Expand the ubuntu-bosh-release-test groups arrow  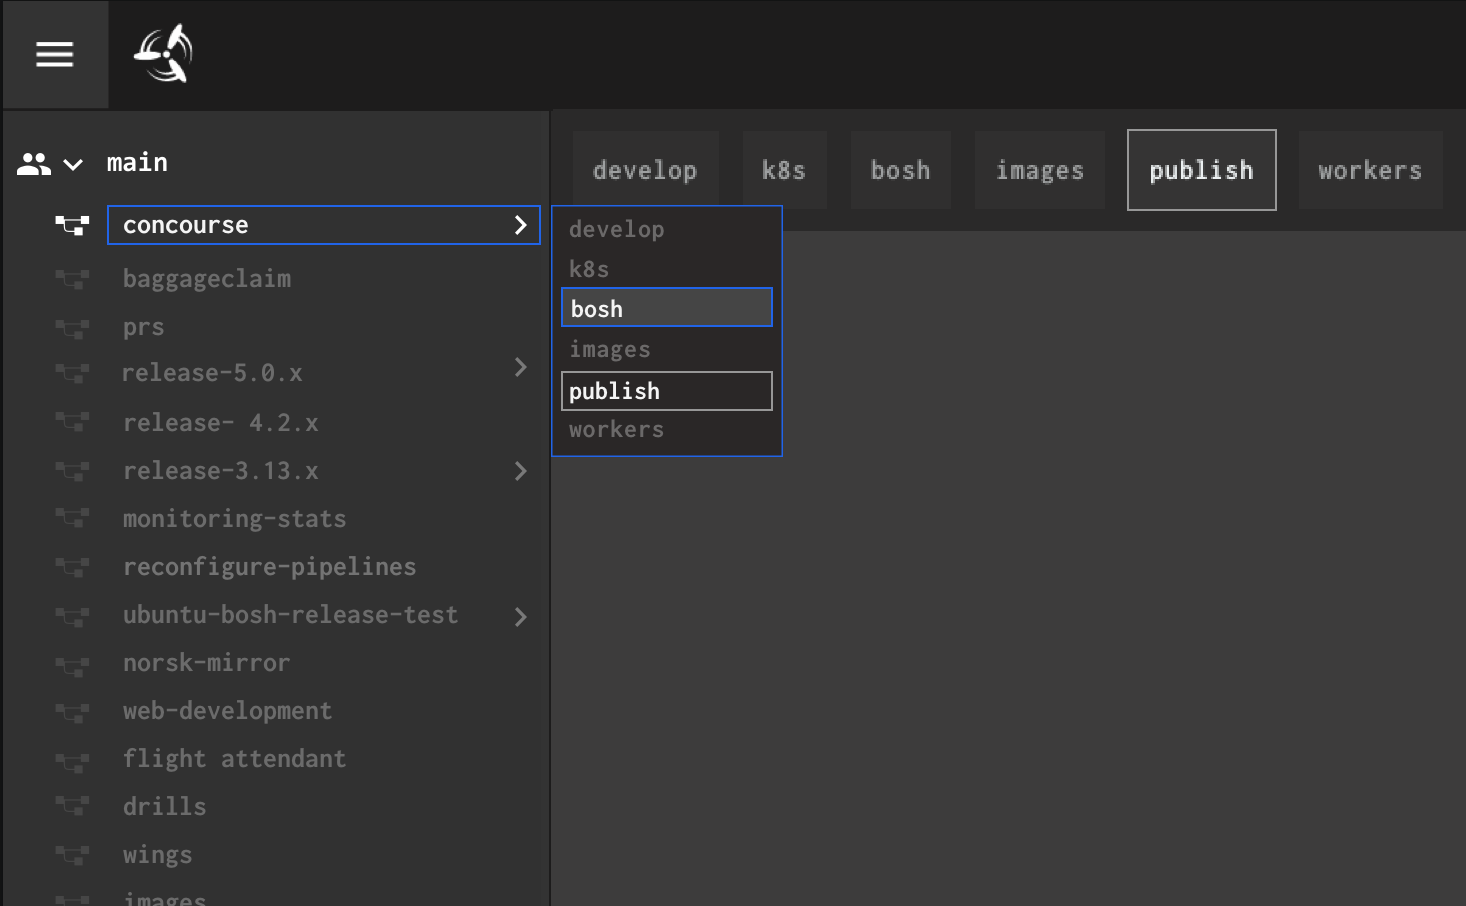point(519,617)
